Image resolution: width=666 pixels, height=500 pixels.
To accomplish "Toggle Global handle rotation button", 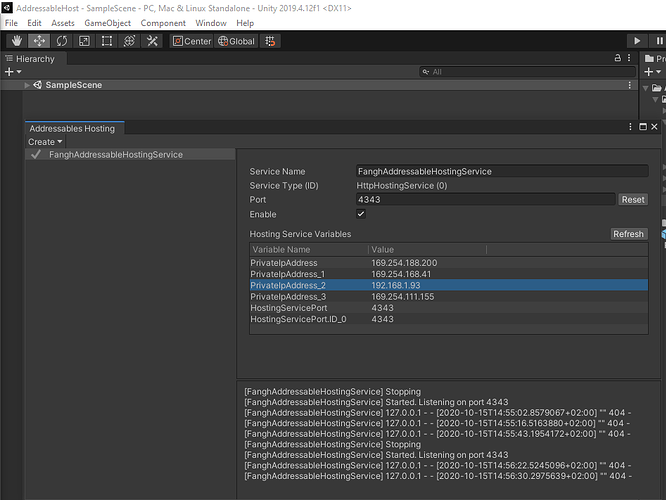I will (237, 41).
